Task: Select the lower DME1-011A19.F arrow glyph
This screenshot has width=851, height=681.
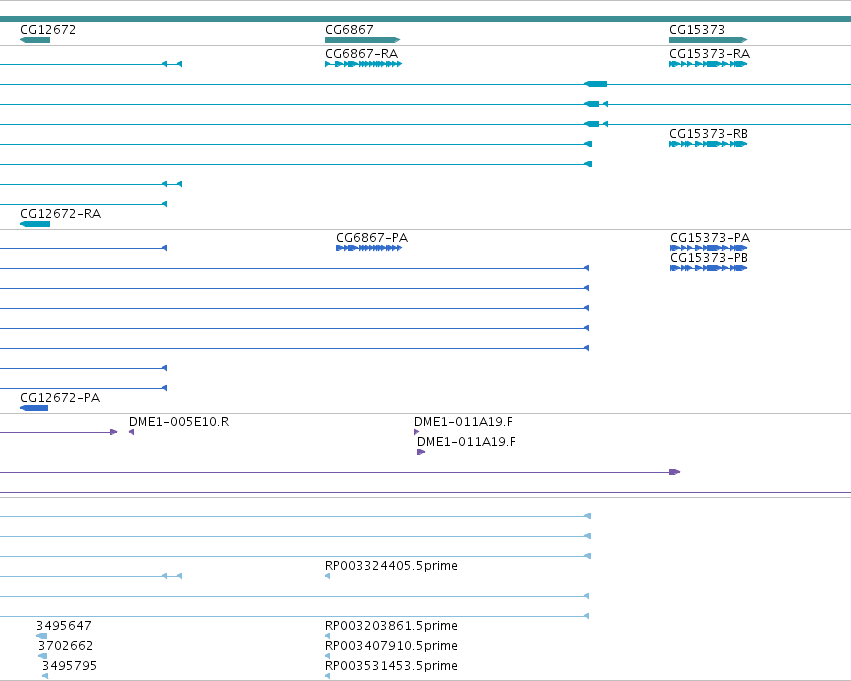Action: point(421,452)
